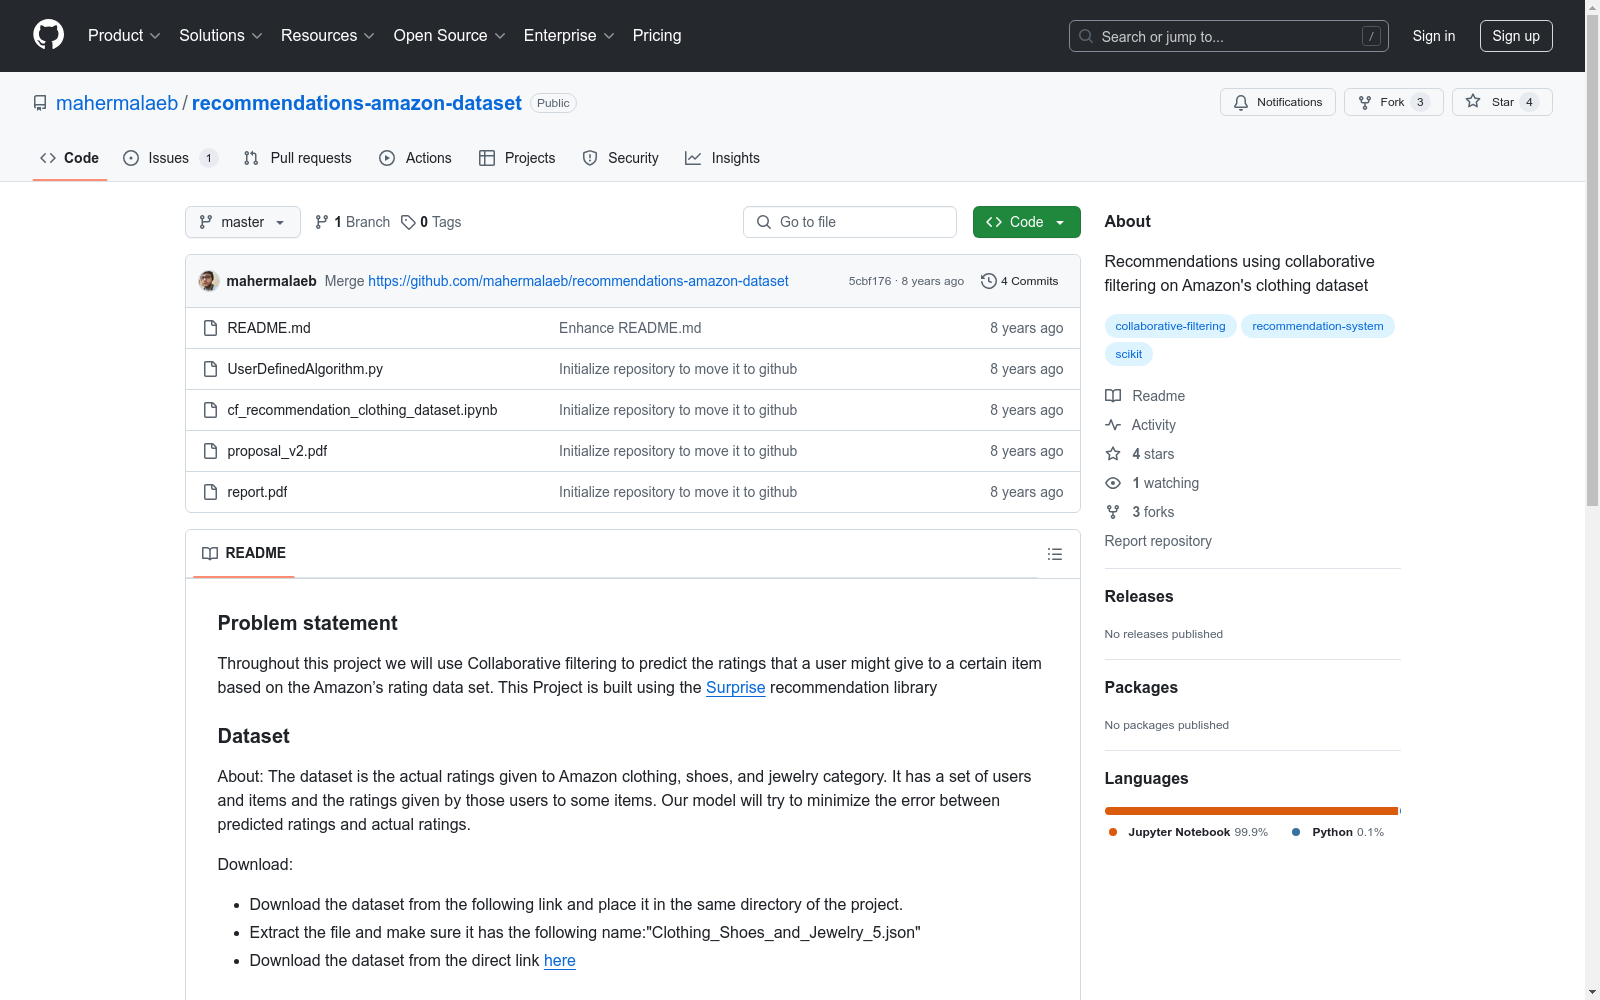Switch to the Security tab
This screenshot has width=1600, height=1000.
pos(621,158)
